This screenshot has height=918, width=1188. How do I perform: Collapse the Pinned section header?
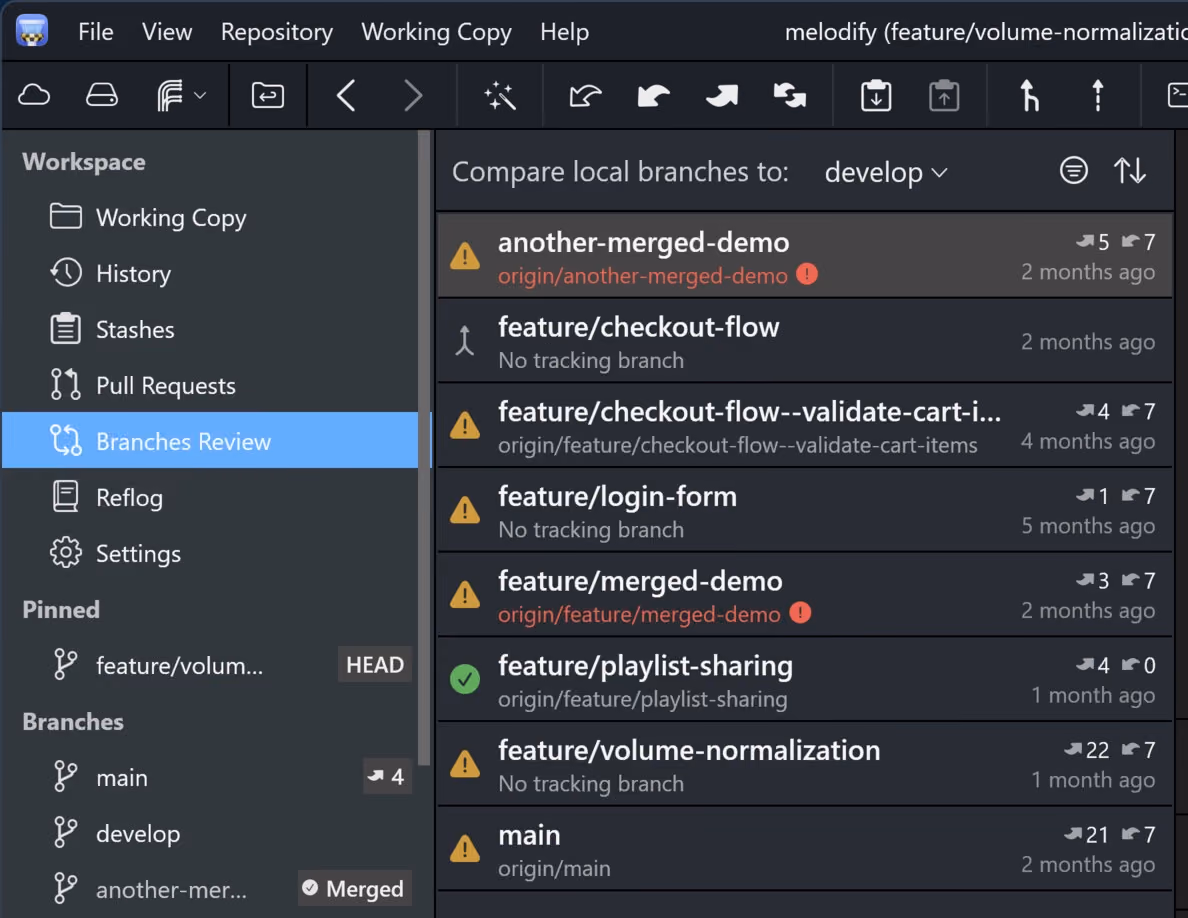click(x=61, y=610)
